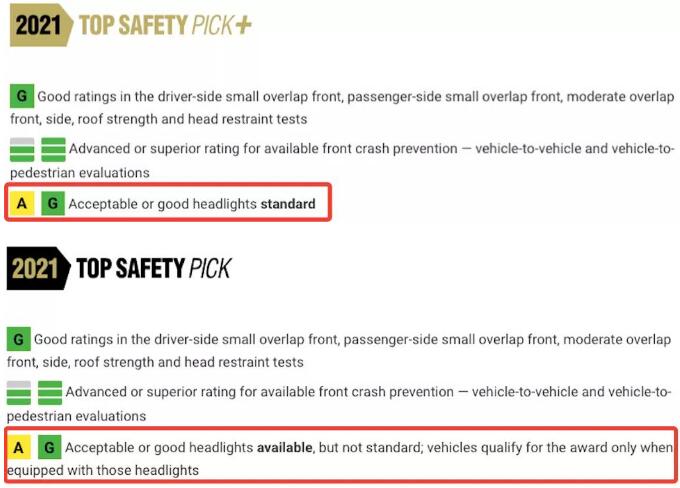Click the black 'TOP SAFETY PICK' heading text
The height and width of the screenshot is (488, 680).
pos(154,268)
